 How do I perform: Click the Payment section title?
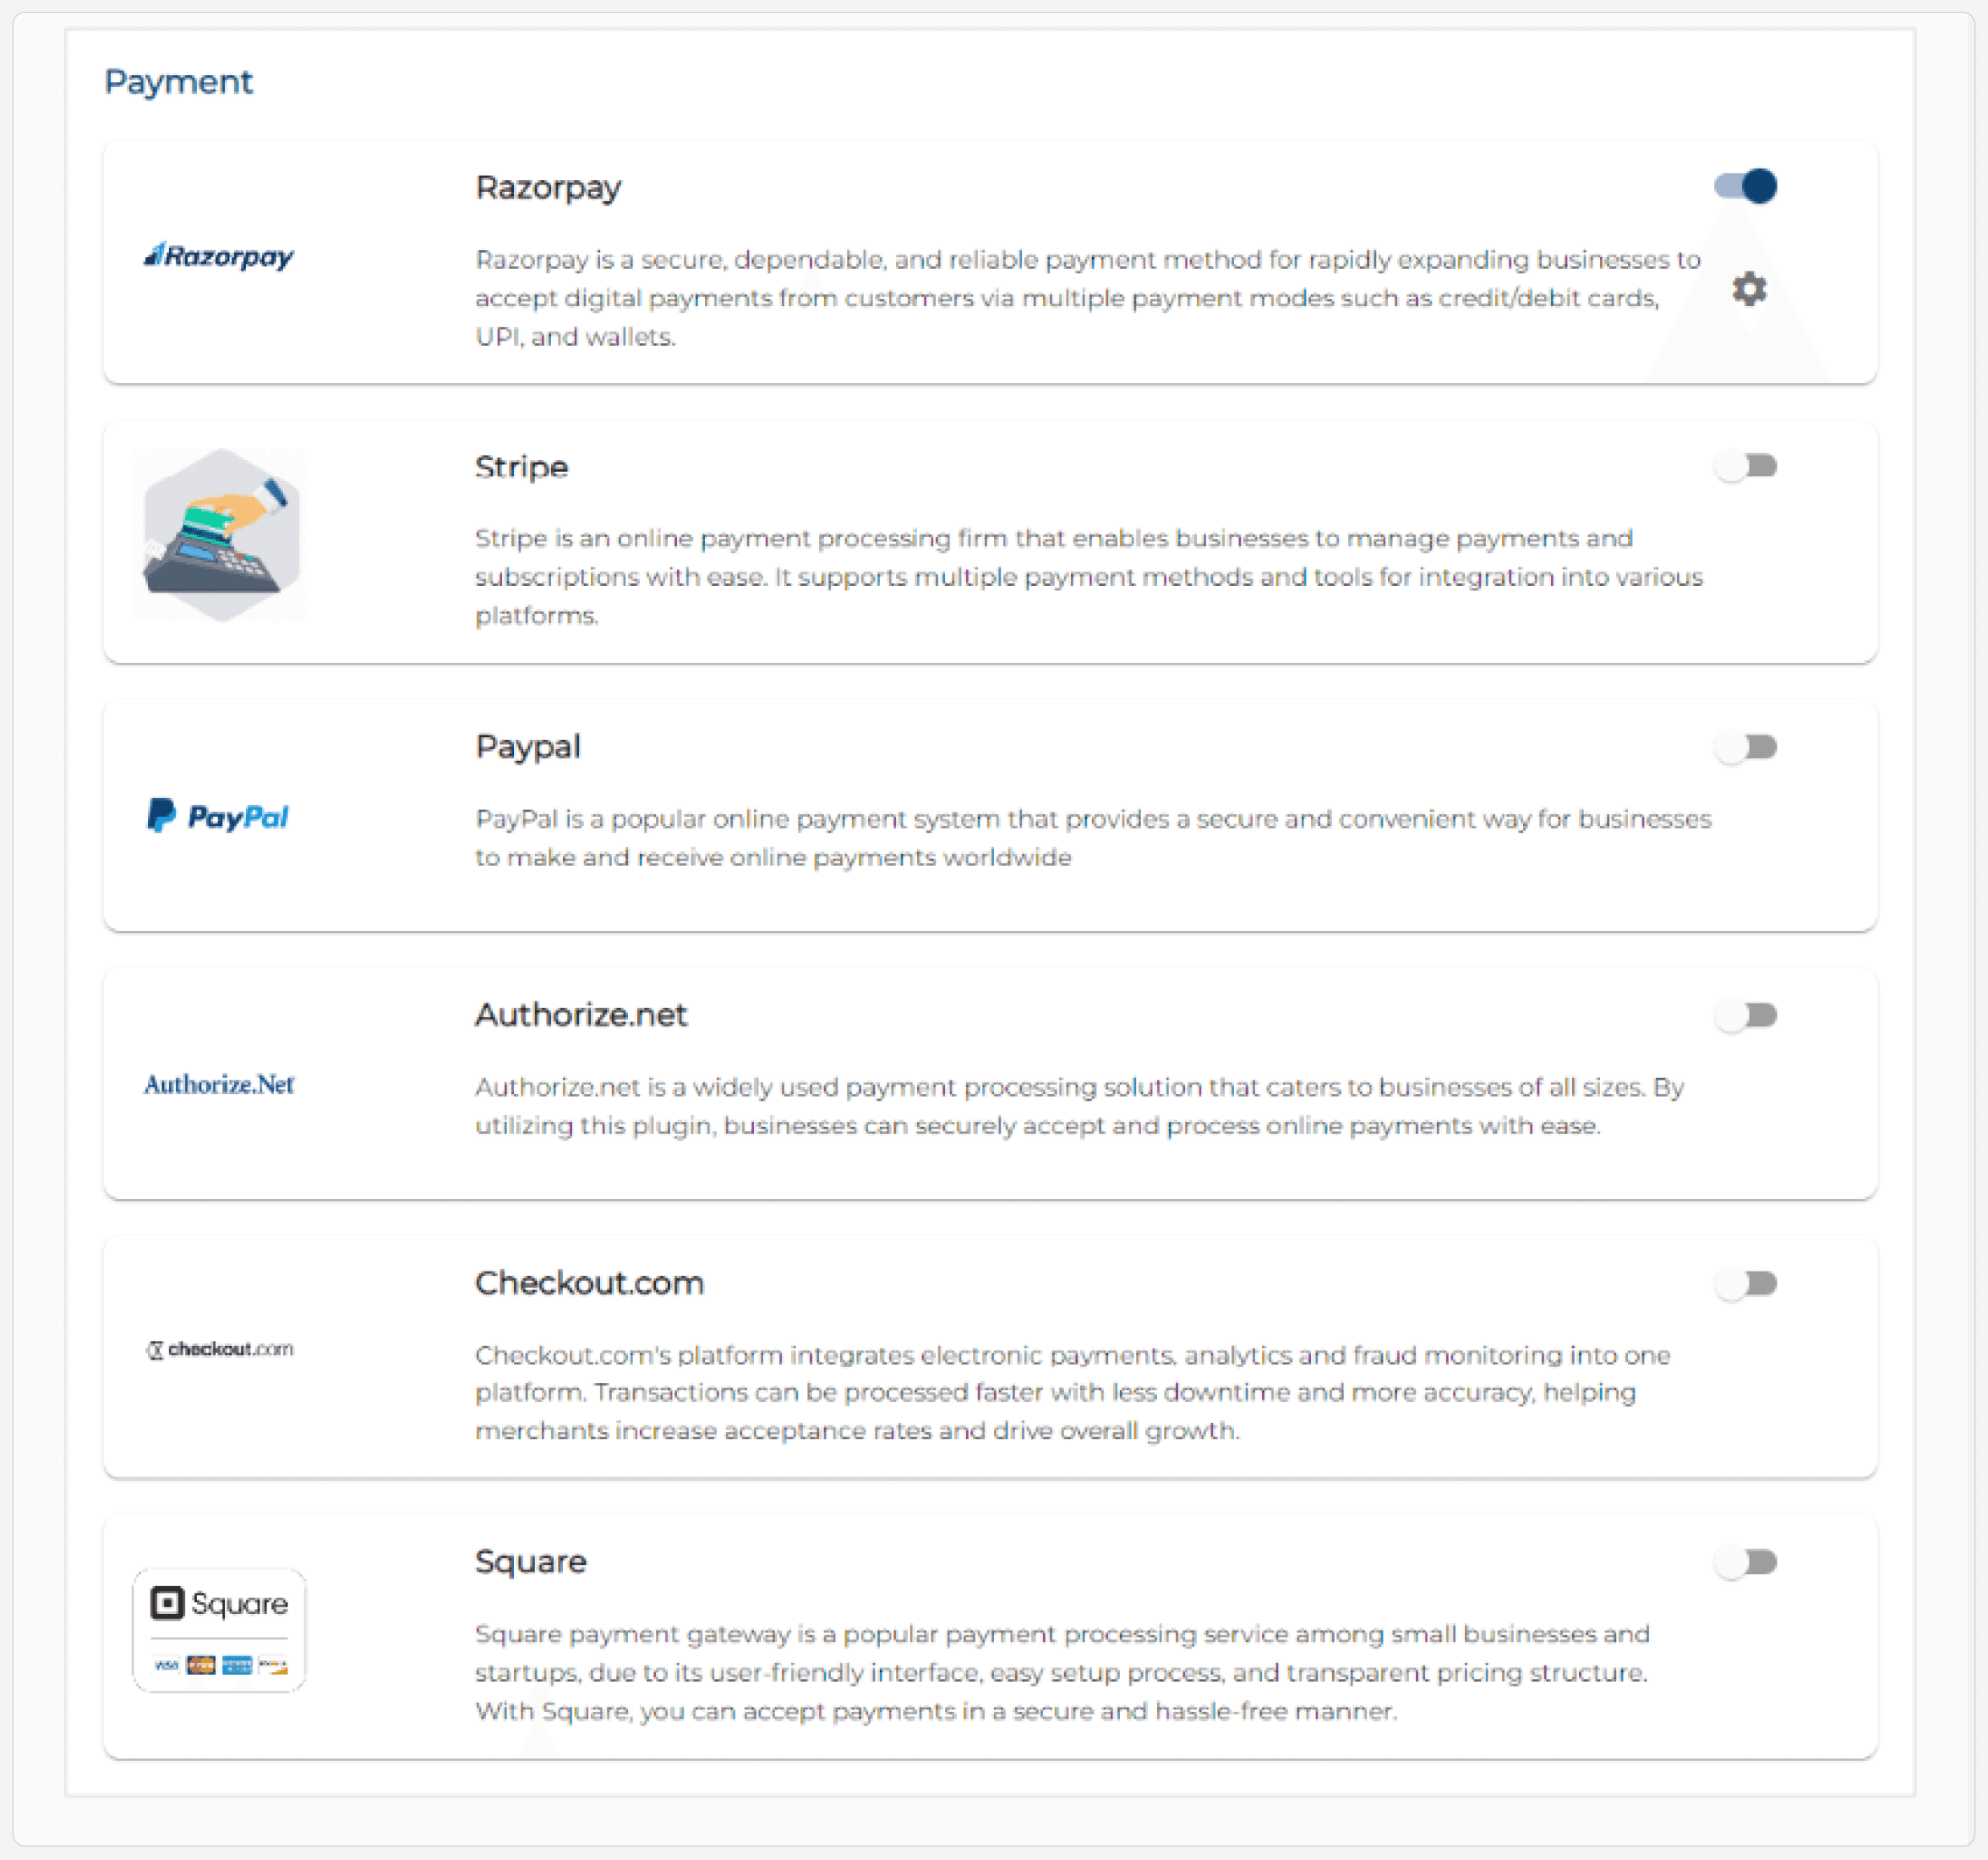coord(178,82)
